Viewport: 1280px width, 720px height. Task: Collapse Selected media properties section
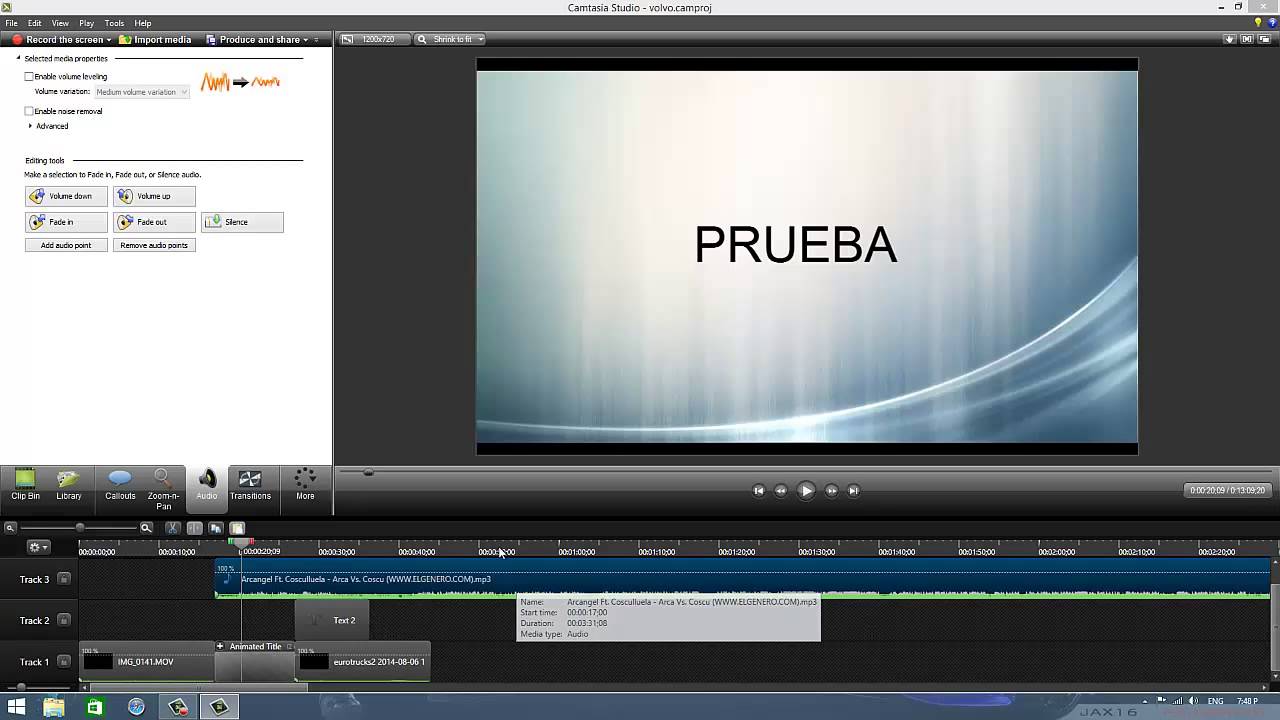coord(18,58)
